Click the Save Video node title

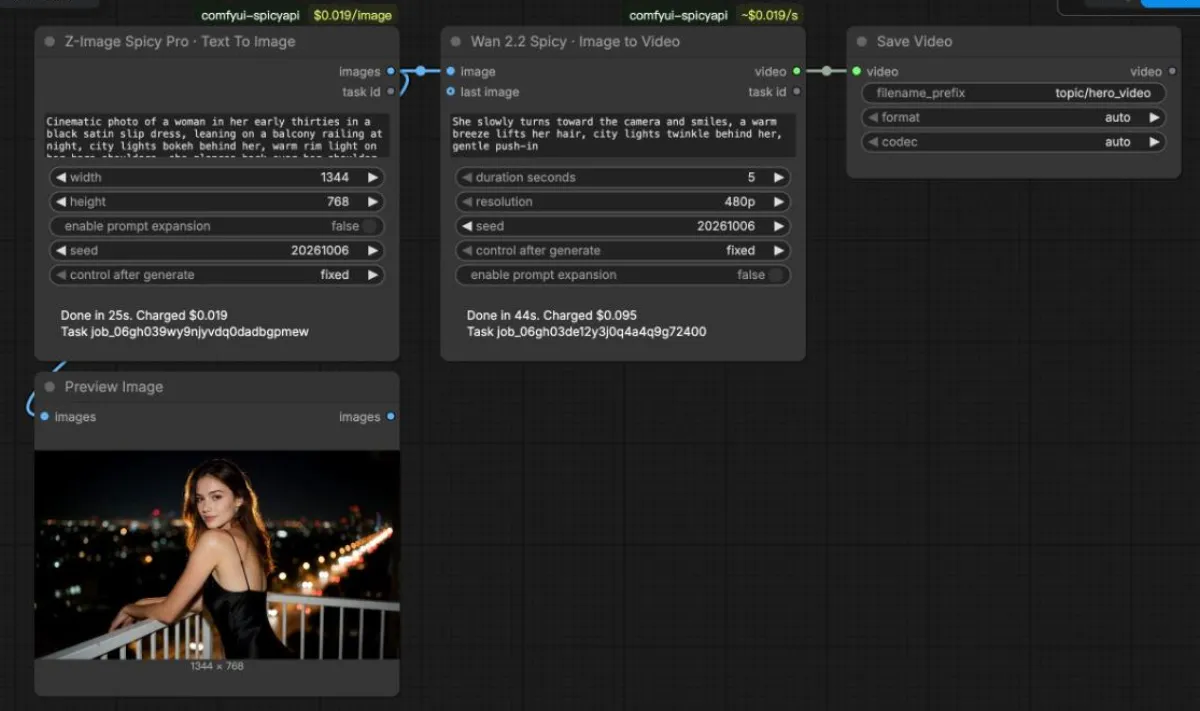tap(914, 42)
